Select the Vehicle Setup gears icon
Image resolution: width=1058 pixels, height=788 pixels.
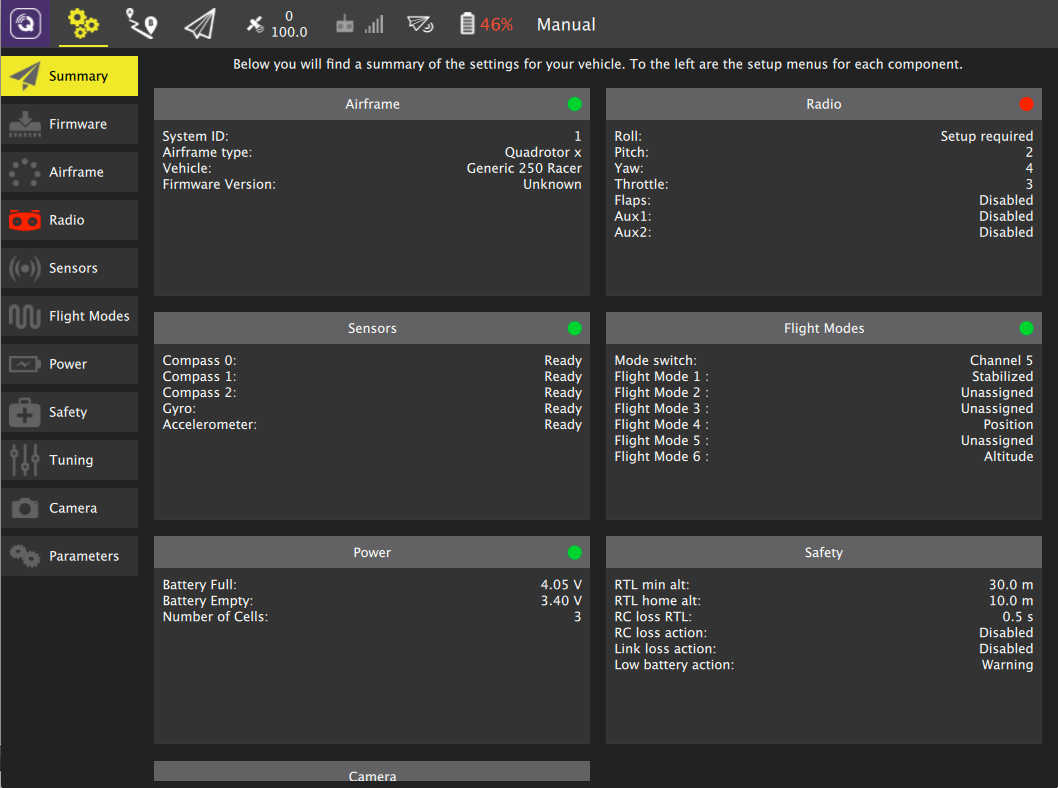pyautogui.click(x=83, y=23)
